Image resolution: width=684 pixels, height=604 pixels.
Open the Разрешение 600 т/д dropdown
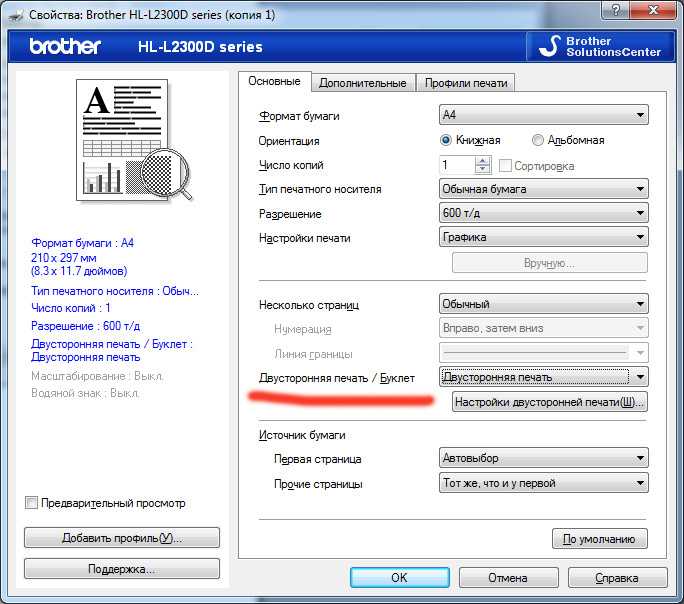click(x=544, y=213)
